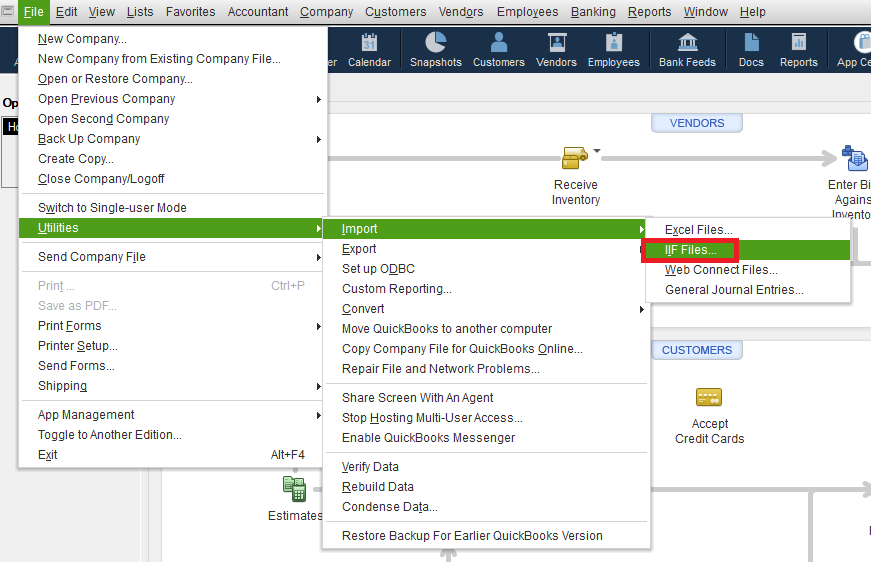Expand Print Forms submenu
Image resolution: width=871 pixels, height=562 pixels.
click(173, 325)
